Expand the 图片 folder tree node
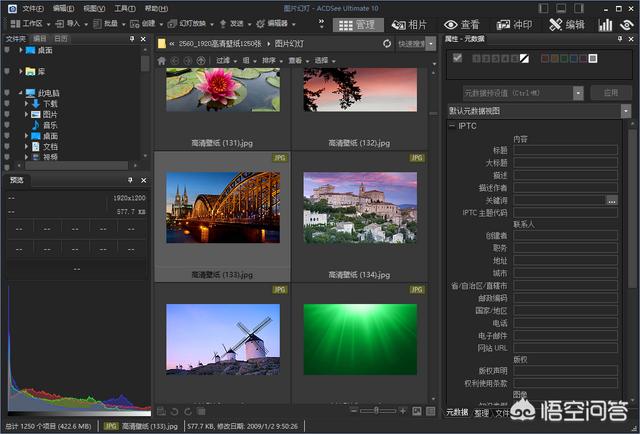The image size is (640, 434). [27, 114]
